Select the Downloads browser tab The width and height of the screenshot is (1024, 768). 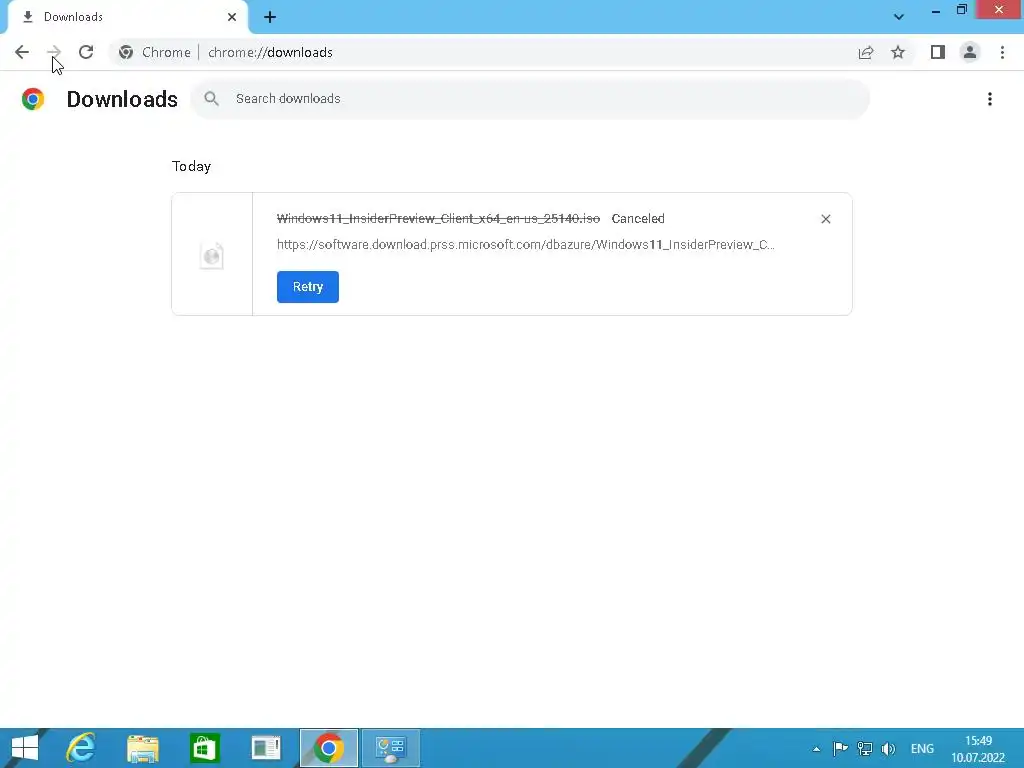point(127,17)
